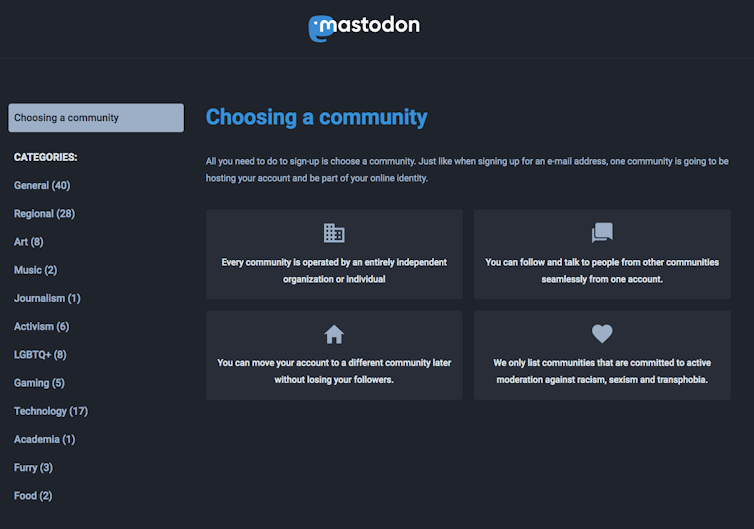754x529 pixels.
Task: Browse the Art (8) category
Action: pos(28,242)
